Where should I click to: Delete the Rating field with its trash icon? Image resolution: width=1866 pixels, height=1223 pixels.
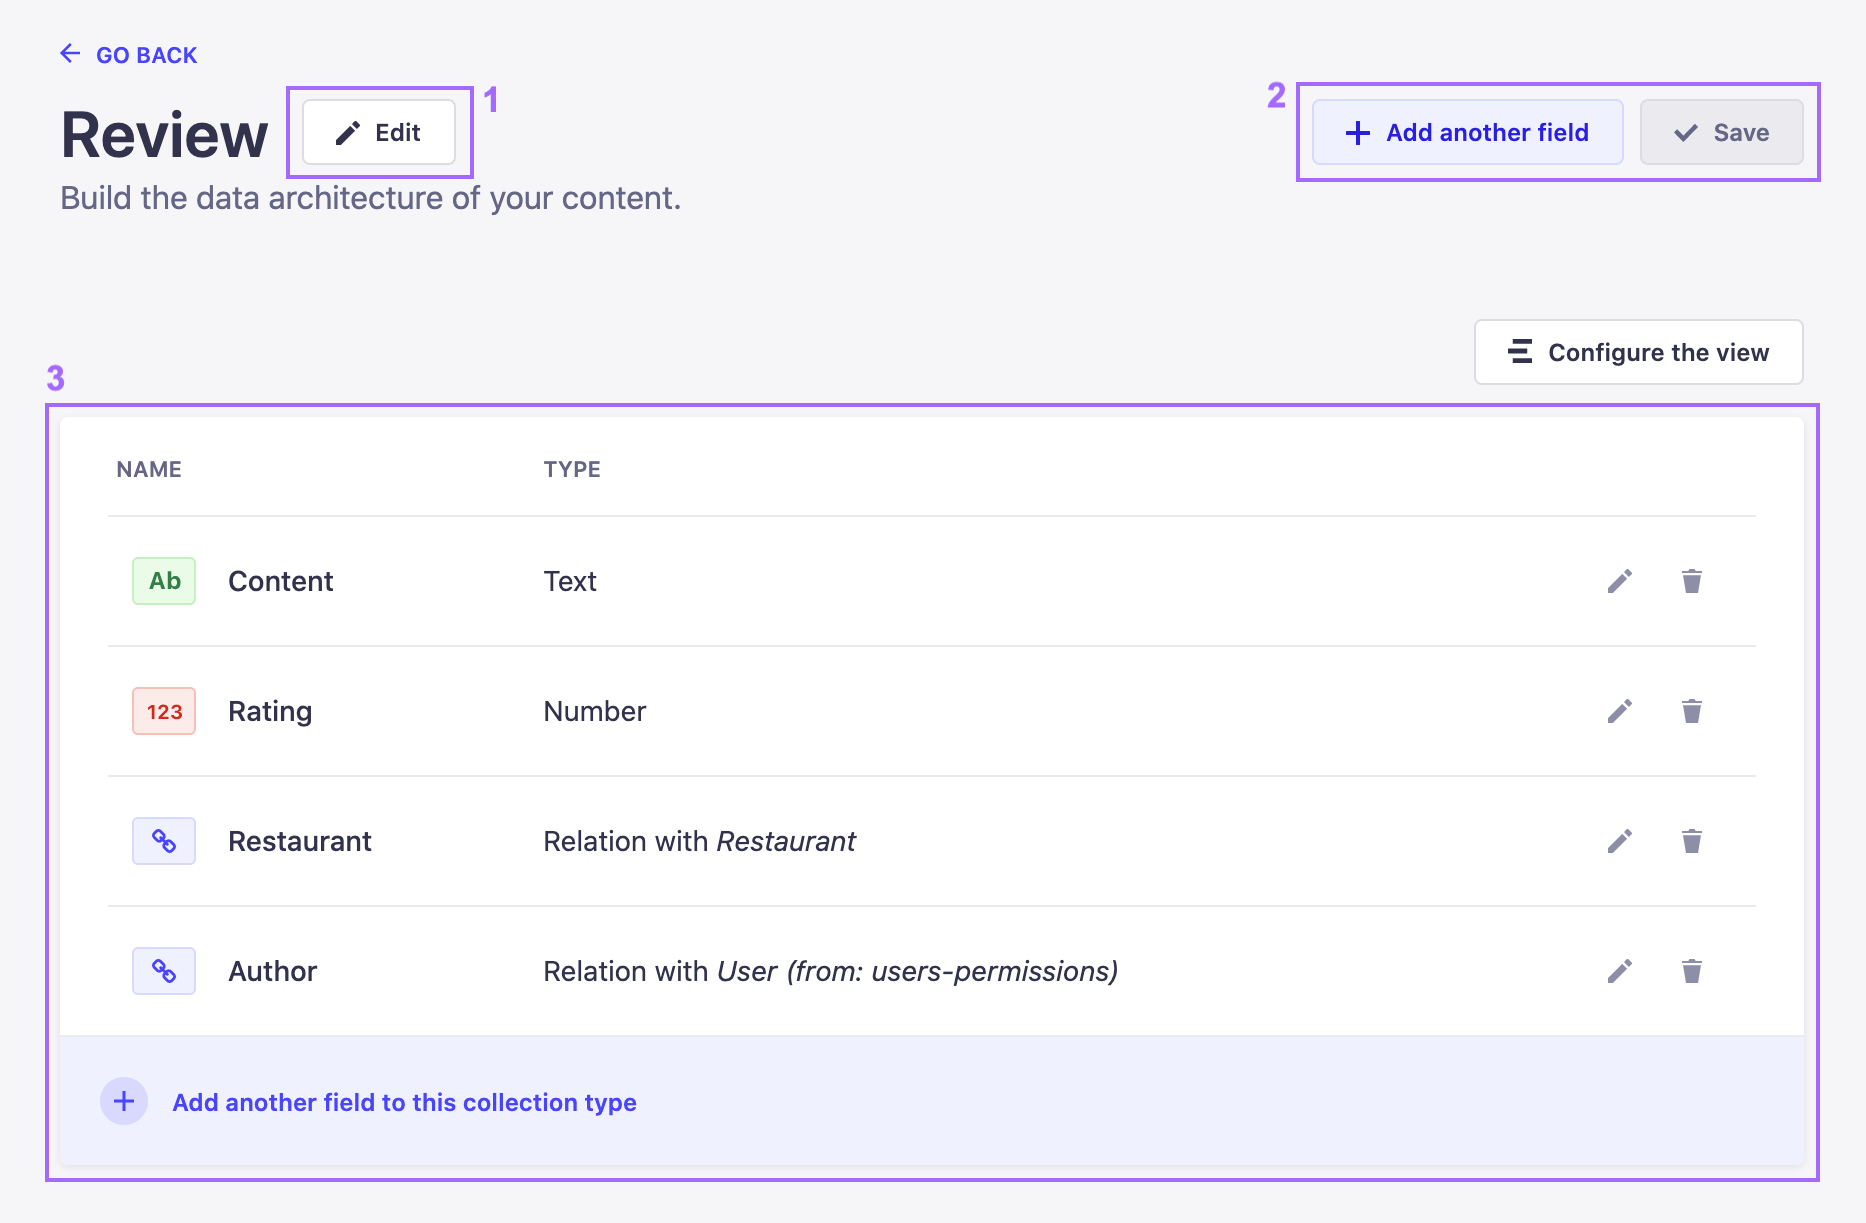1691,711
